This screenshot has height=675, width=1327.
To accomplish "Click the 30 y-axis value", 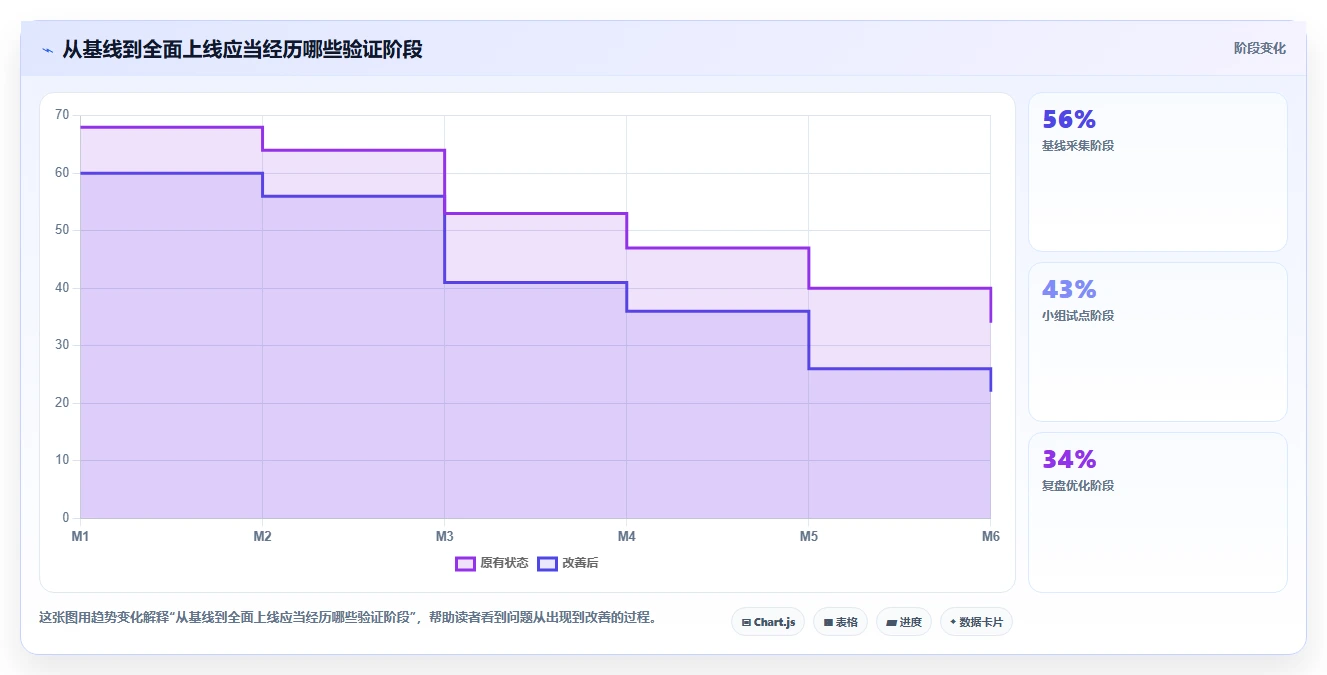I will tap(62, 345).
